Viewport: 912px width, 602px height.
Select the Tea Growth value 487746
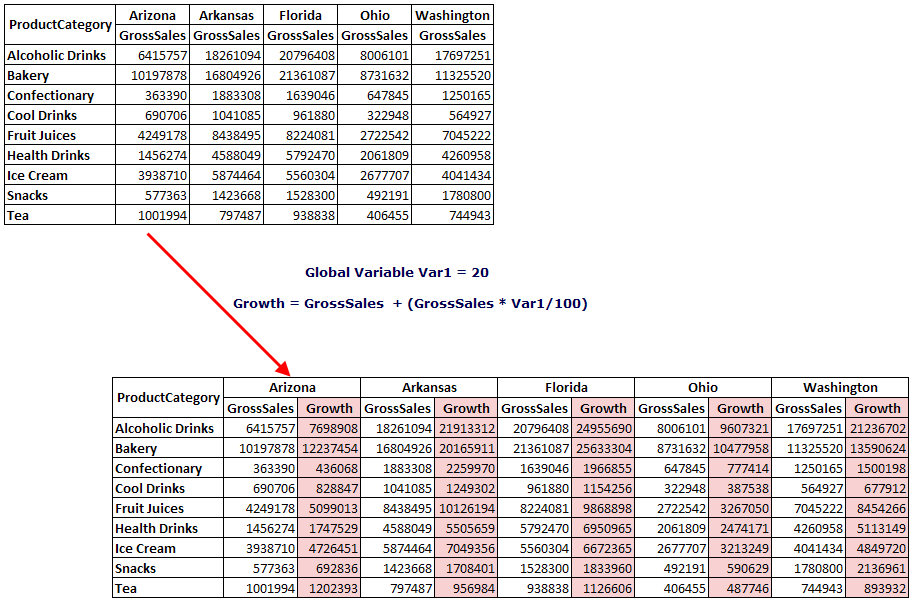click(x=740, y=588)
